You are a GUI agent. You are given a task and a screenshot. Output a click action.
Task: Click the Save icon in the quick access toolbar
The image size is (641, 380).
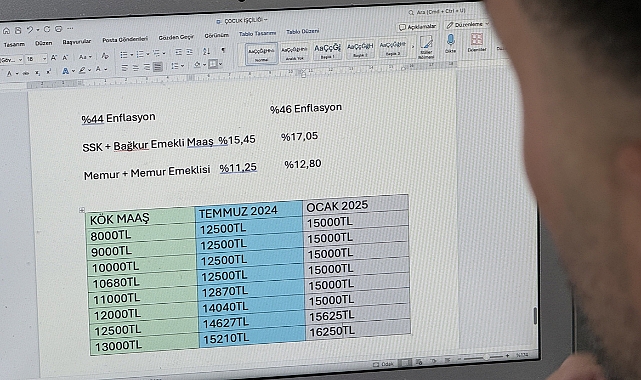coord(18,31)
